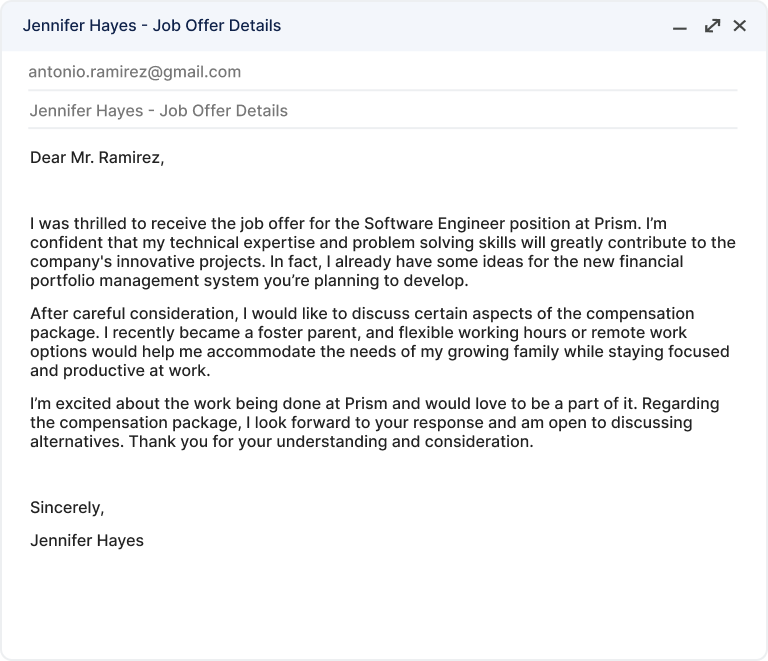Image resolution: width=768 pixels, height=661 pixels.
Task: Click inside the first paragraph about Prism offer
Action: point(383,252)
